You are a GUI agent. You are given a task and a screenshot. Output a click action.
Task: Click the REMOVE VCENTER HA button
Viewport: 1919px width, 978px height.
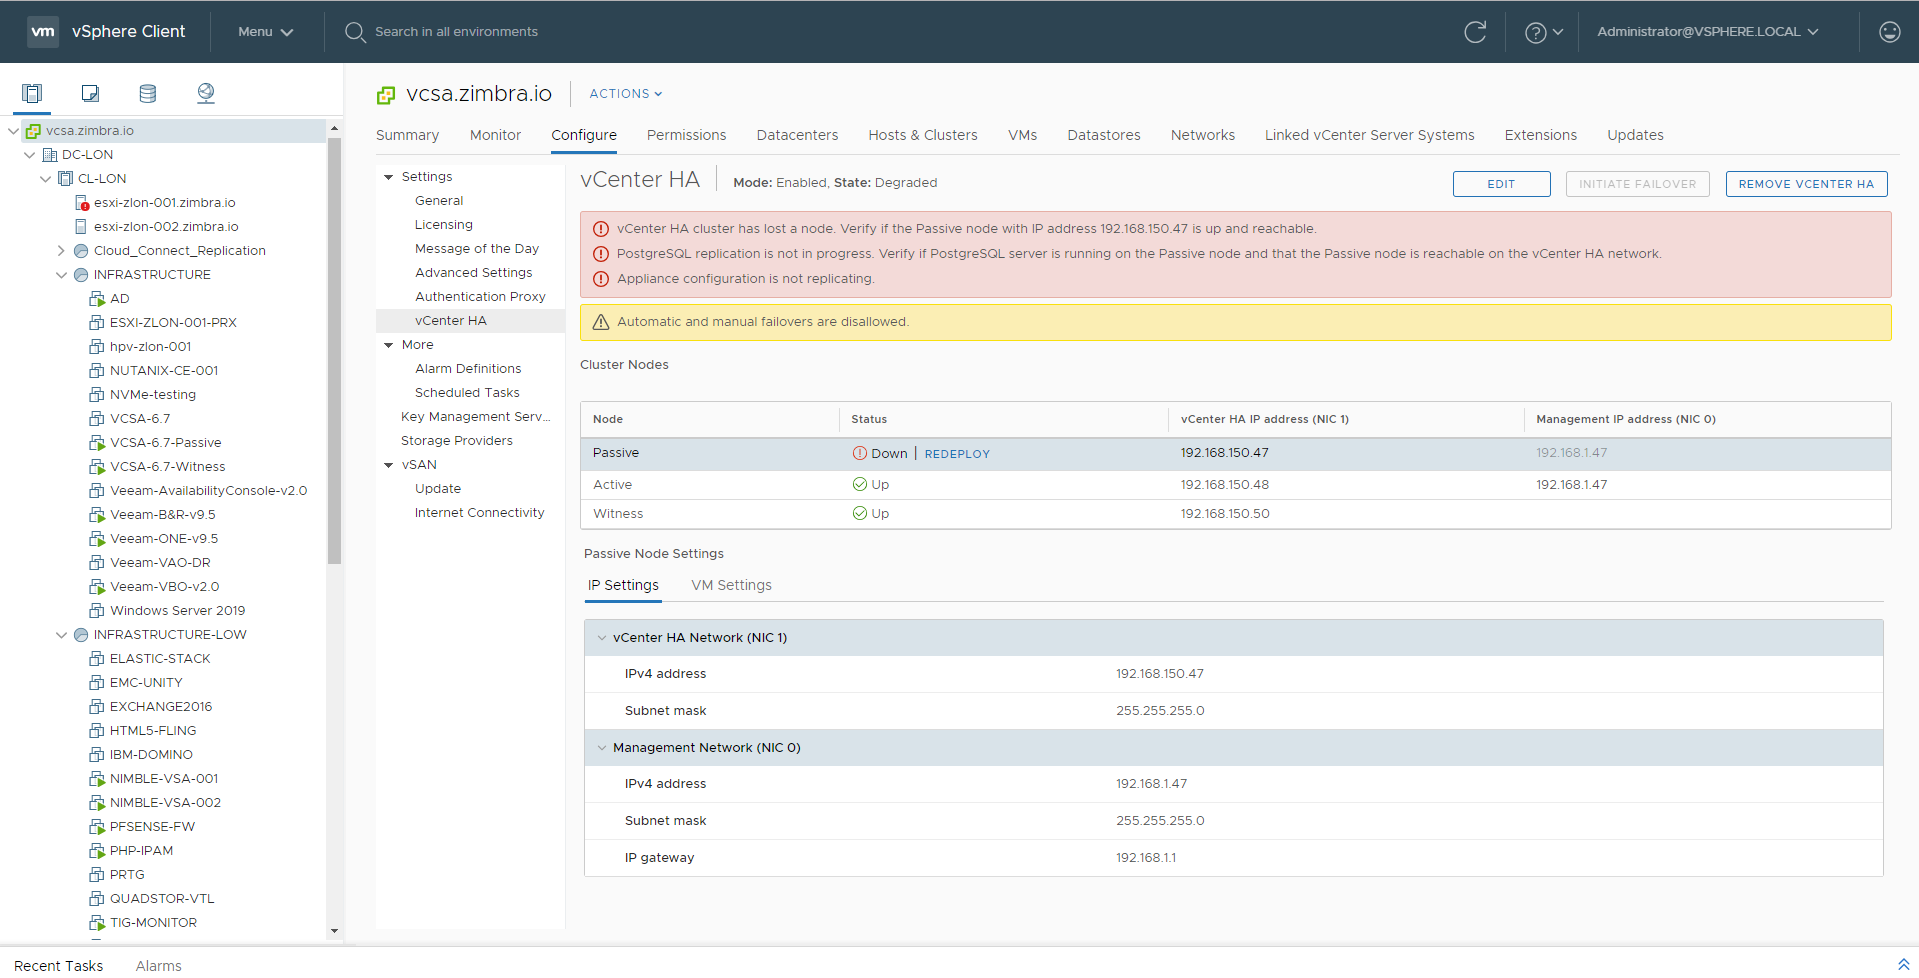pos(1806,184)
